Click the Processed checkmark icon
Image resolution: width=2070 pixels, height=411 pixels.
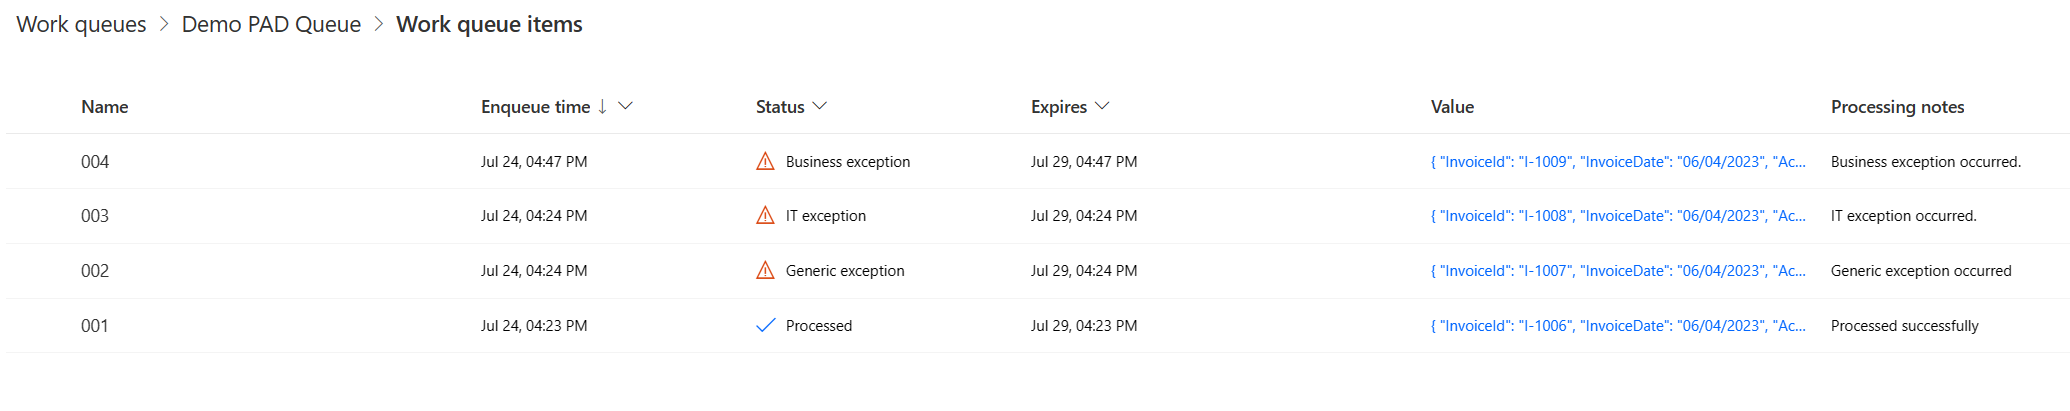coord(765,325)
